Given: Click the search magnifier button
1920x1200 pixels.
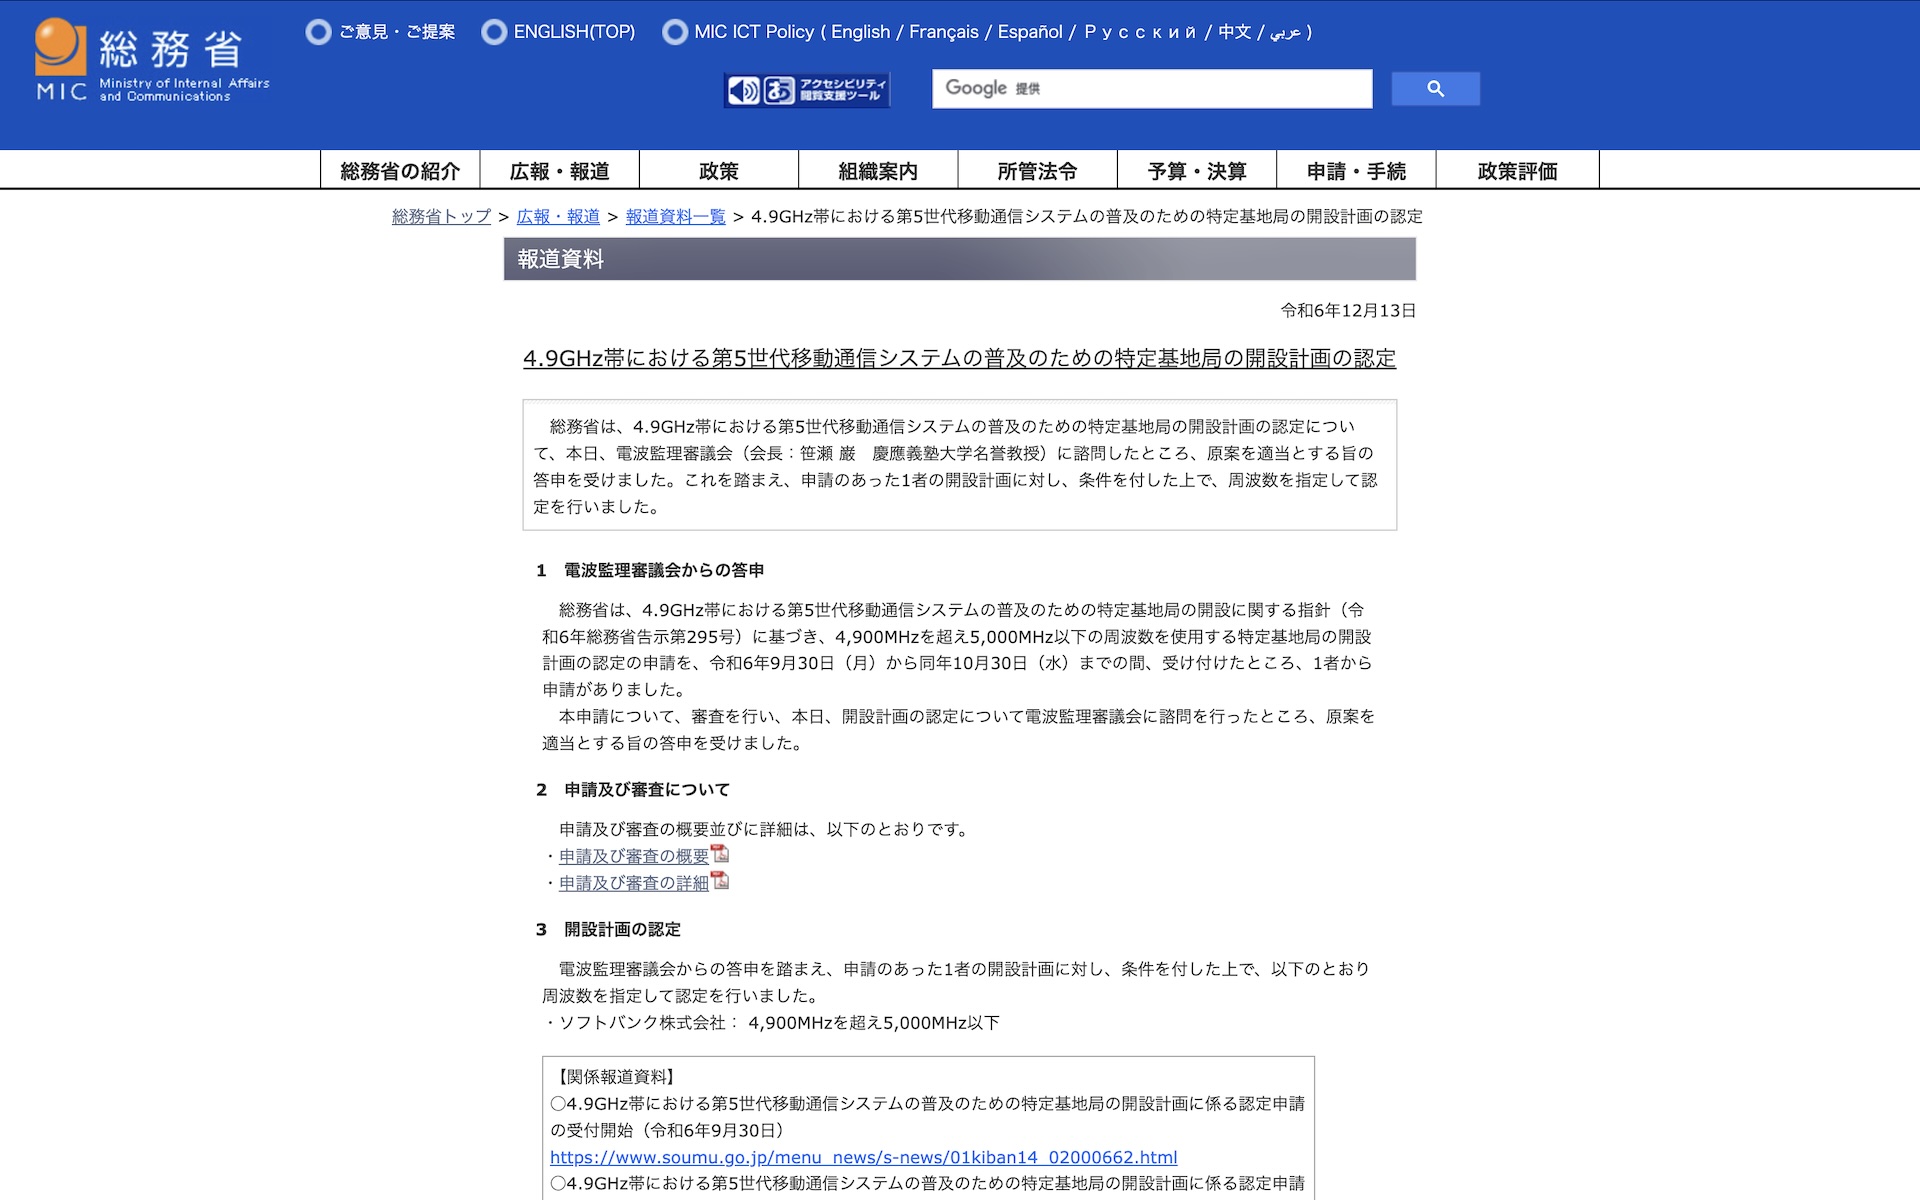Looking at the screenshot, I should (1435, 89).
